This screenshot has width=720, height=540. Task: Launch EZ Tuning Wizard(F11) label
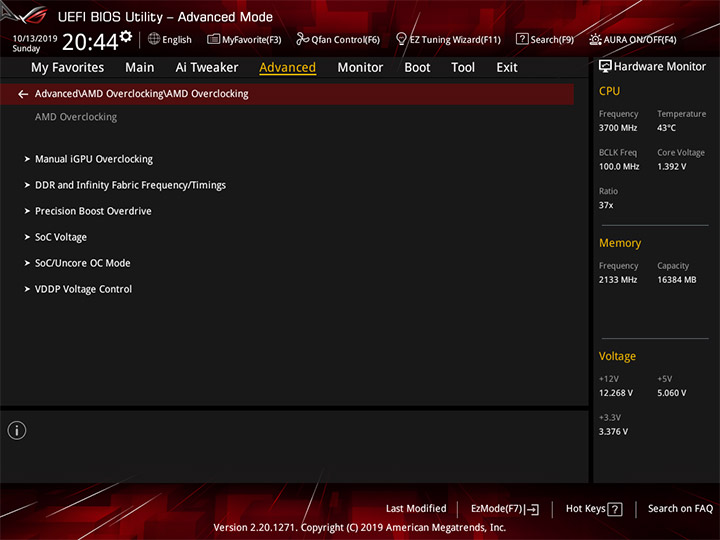tap(455, 40)
